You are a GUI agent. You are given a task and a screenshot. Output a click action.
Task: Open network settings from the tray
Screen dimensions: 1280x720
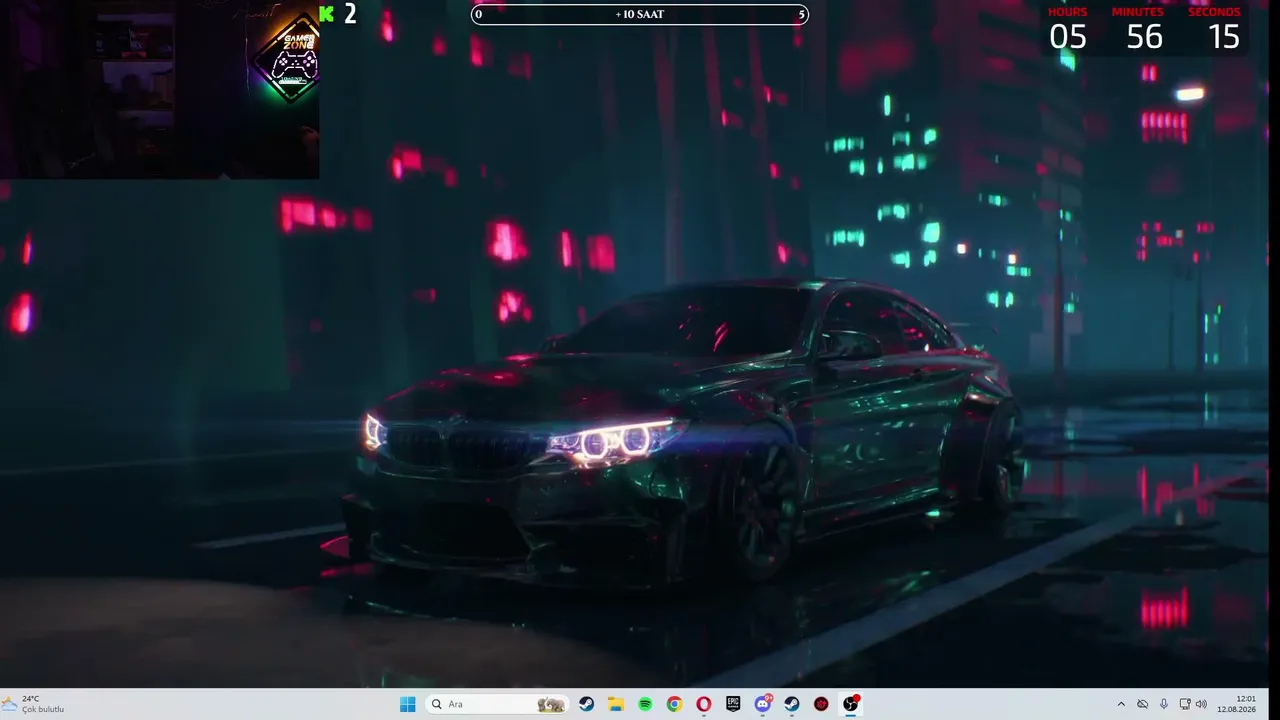coord(1185,704)
